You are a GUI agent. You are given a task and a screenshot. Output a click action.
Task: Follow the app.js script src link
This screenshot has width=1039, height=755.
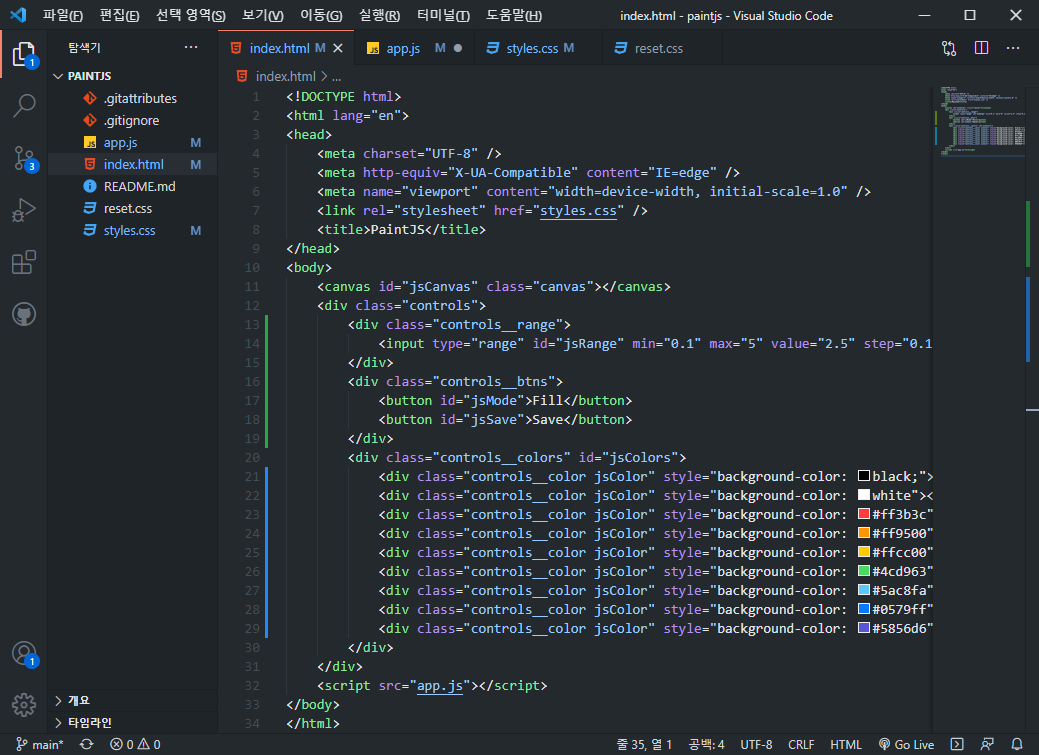point(439,685)
